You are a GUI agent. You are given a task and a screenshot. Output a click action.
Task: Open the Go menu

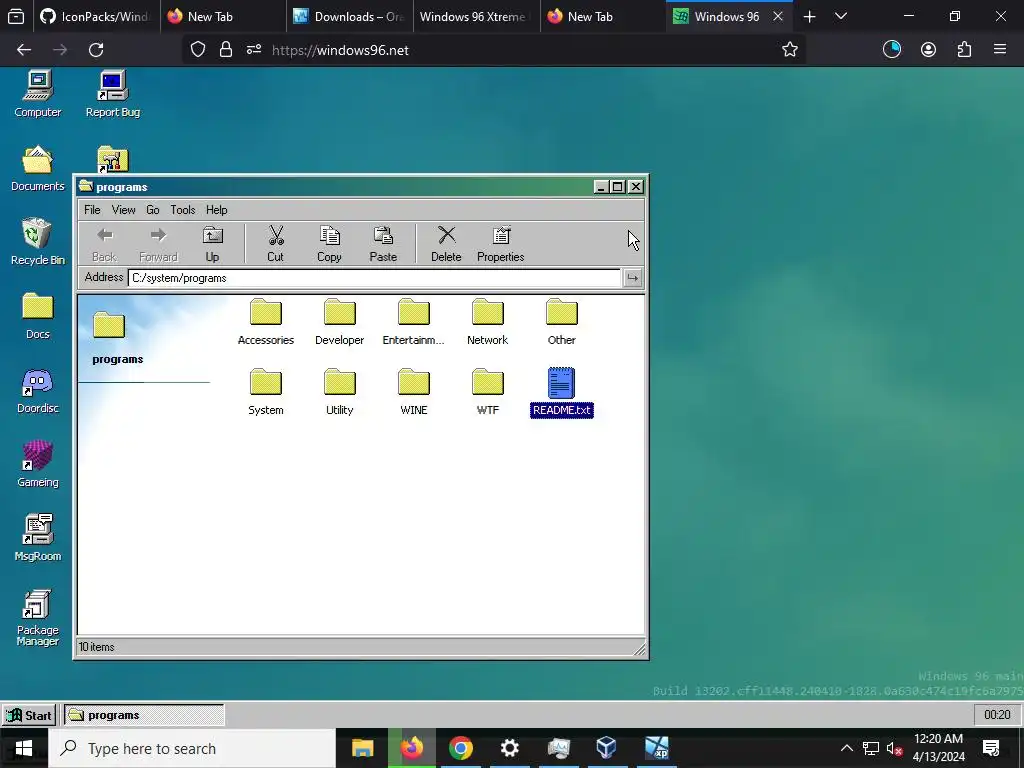pos(153,210)
